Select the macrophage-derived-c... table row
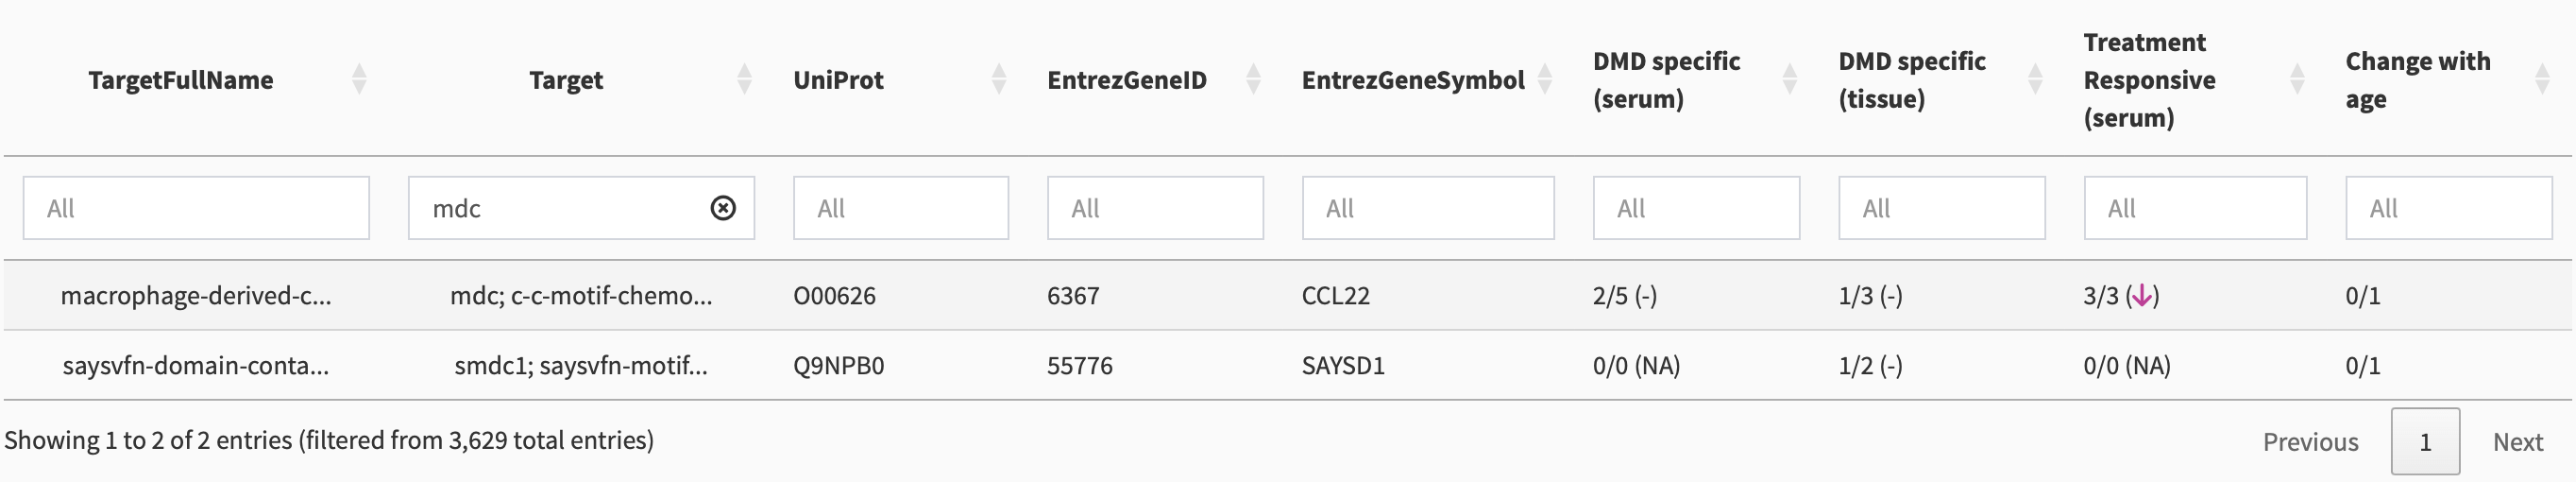The height and width of the screenshot is (482, 2576). click(x=1287, y=296)
